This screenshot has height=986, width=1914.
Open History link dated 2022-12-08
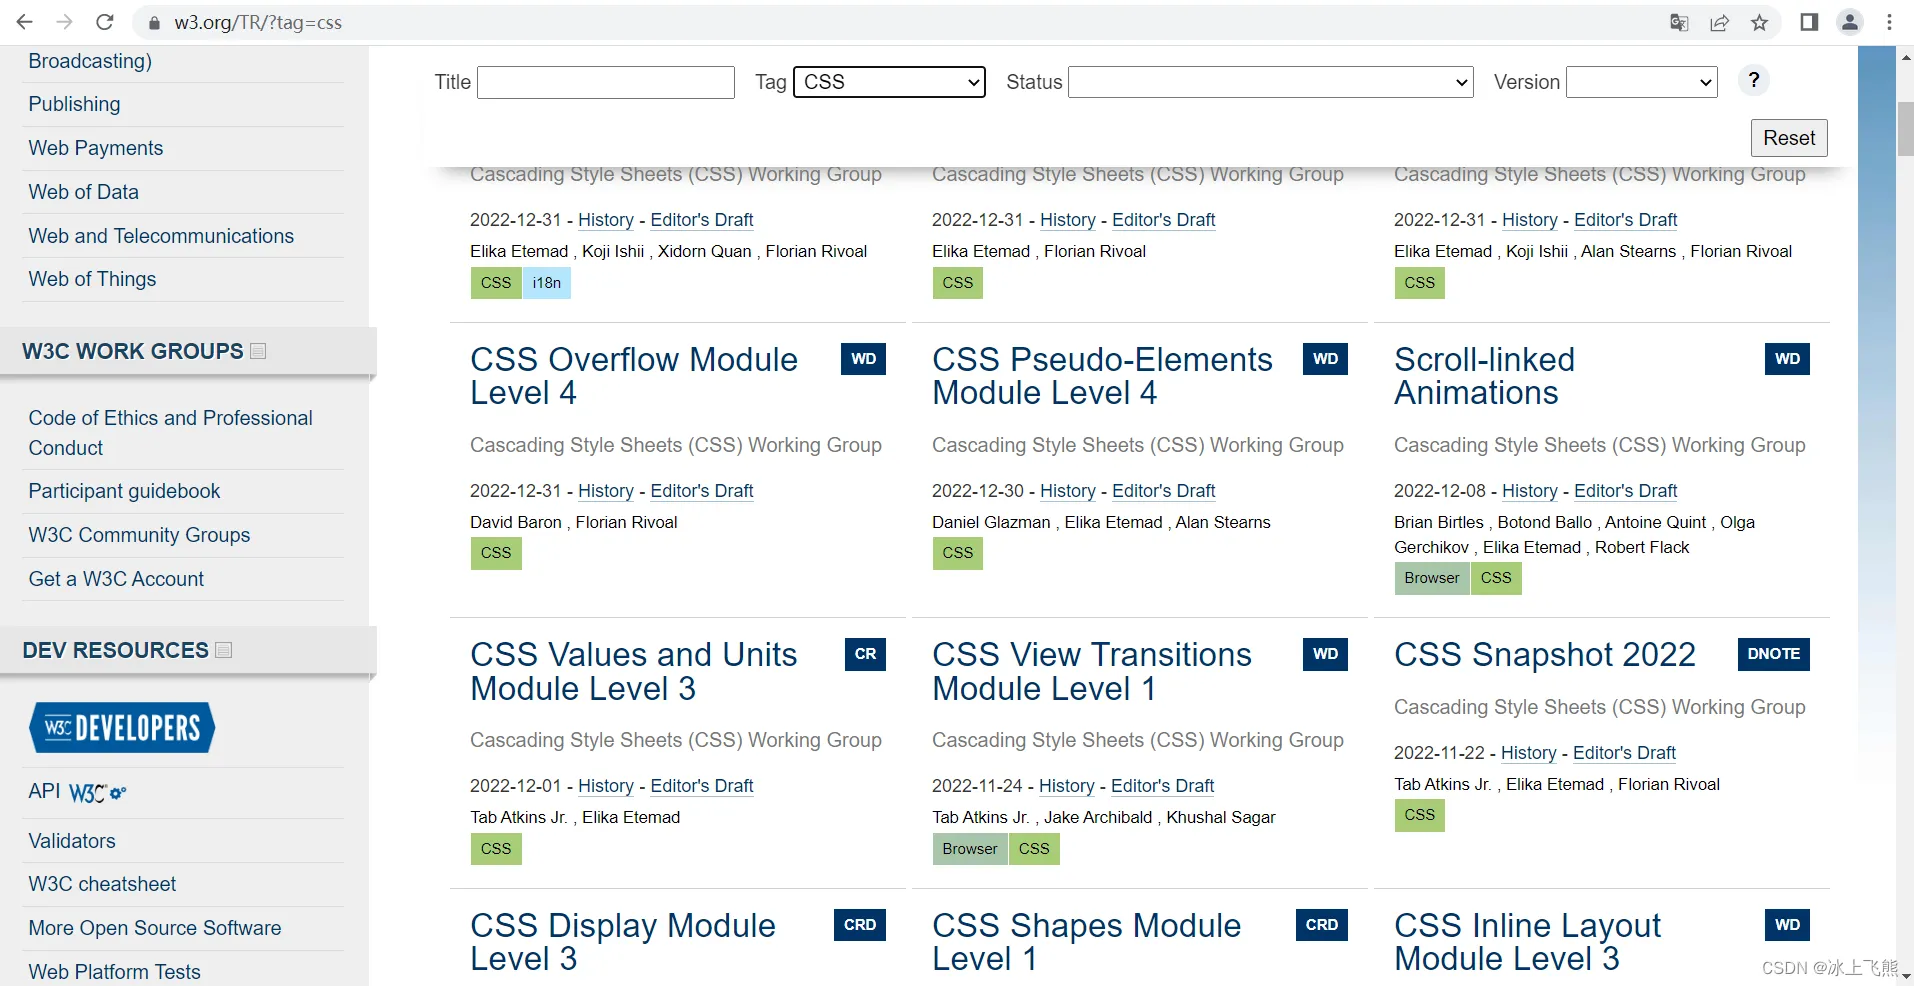(x=1530, y=491)
